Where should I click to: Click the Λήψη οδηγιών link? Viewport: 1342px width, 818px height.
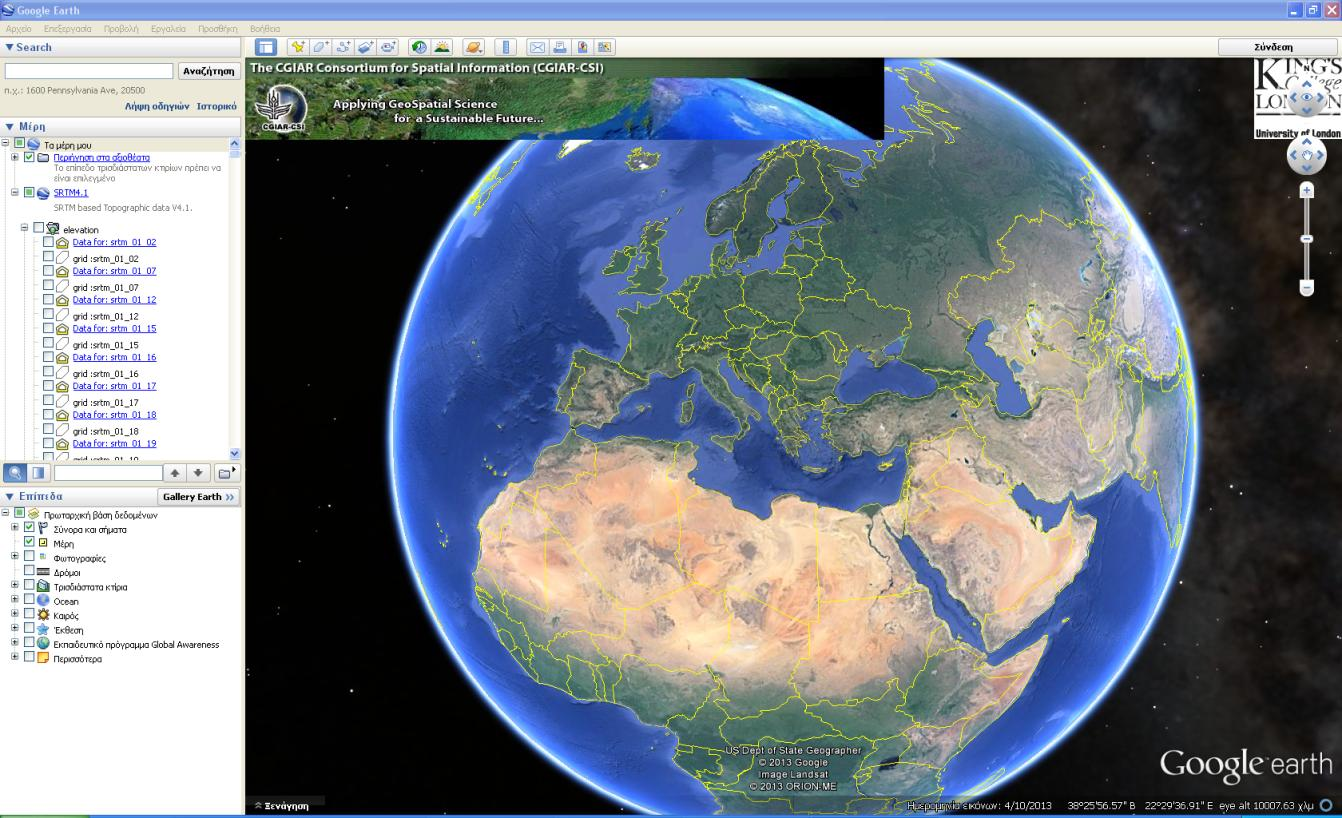(157, 105)
